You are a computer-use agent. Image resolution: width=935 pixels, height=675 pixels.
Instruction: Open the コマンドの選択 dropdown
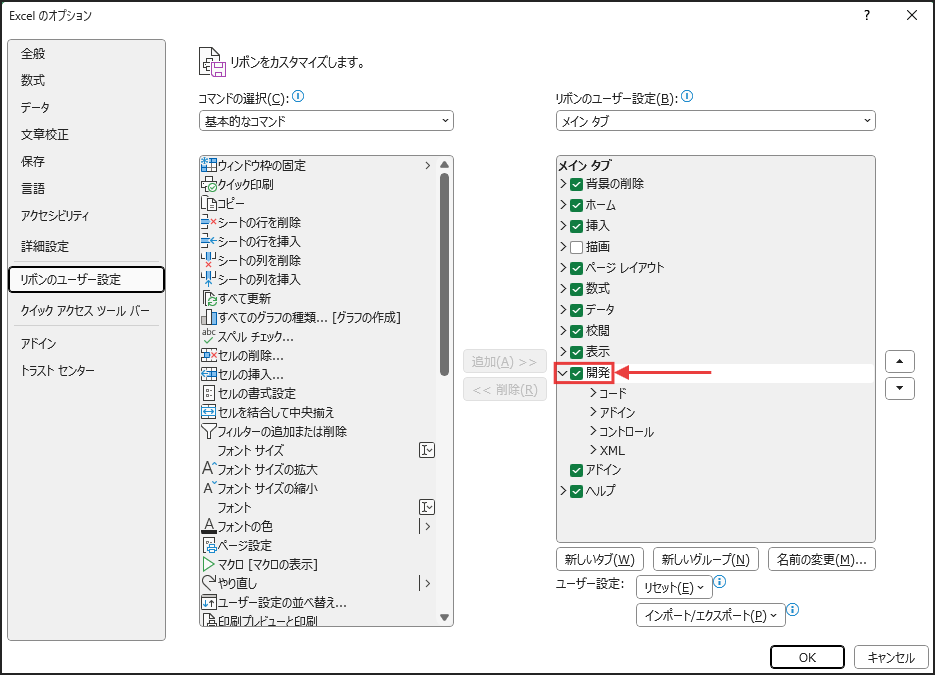(x=326, y=121)
